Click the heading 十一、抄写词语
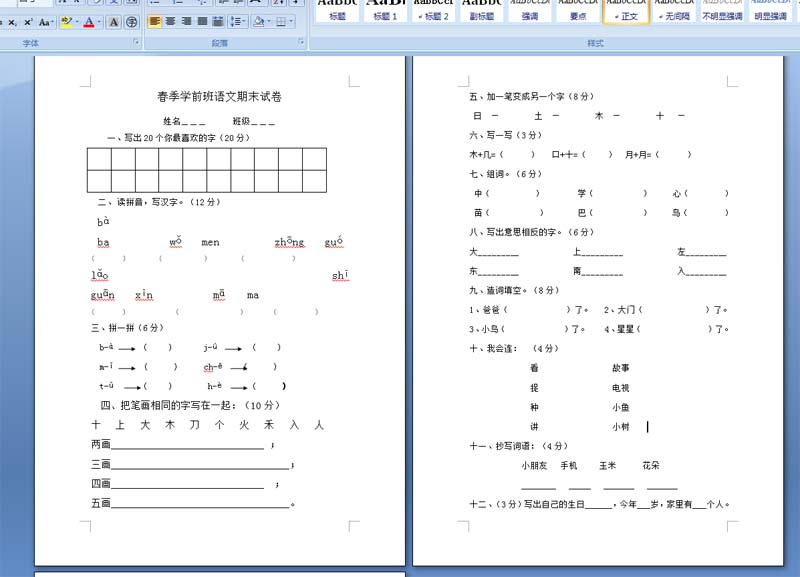 click(x=519, y=446)
